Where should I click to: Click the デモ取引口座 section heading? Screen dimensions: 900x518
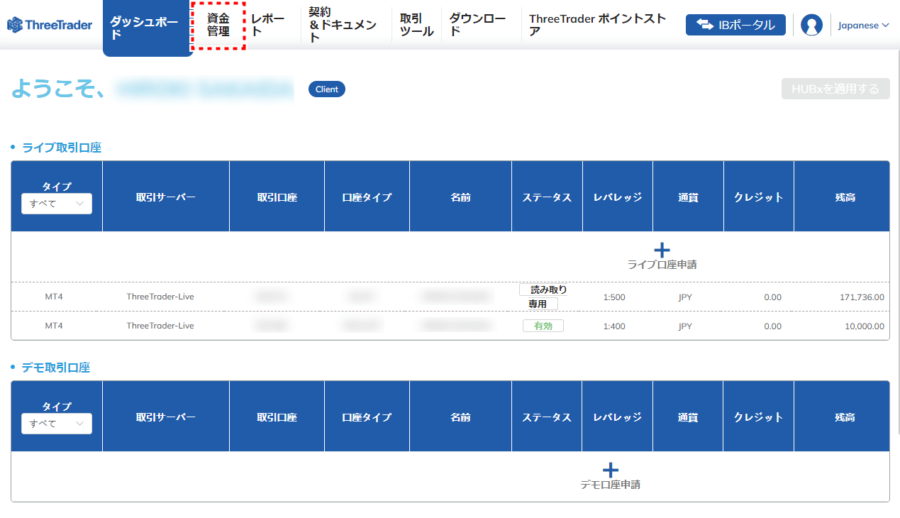click(x=56, y=368)
